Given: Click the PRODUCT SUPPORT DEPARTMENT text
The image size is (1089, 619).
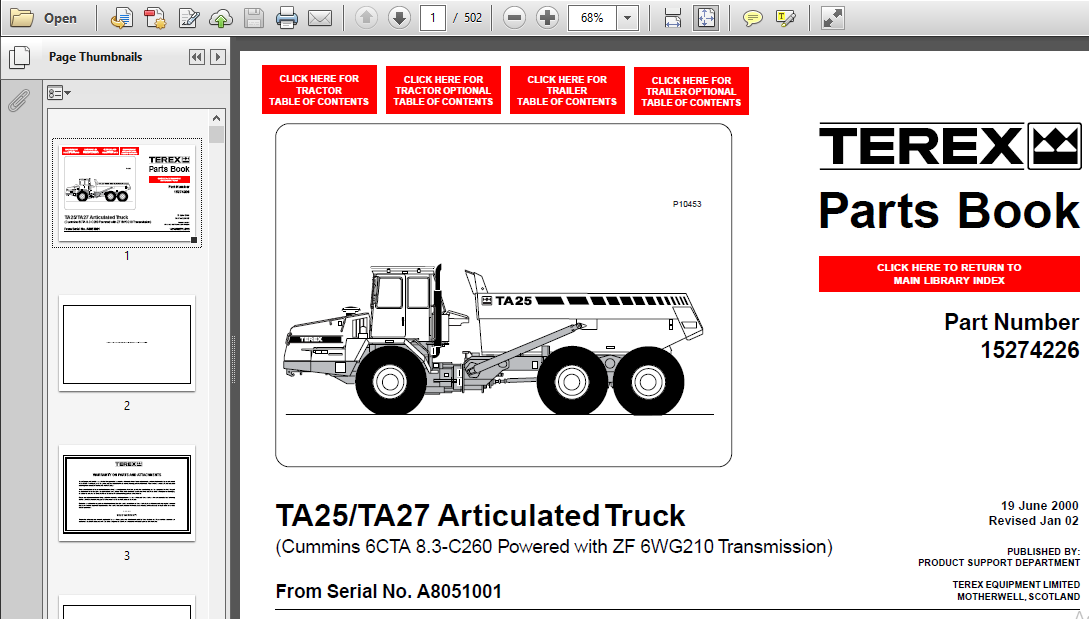Looking at the screenshot, I should pyautogui.click(x=999, y=563).
